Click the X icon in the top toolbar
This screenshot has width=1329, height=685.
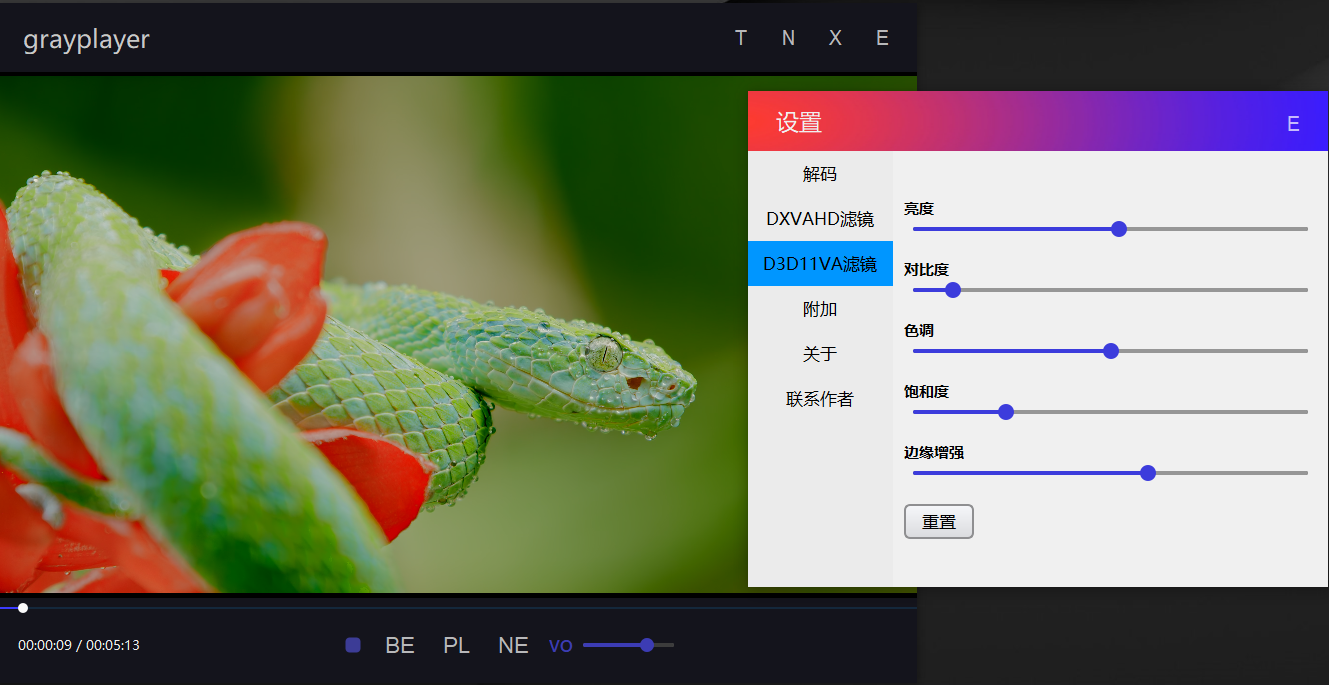pyautogui.click(x=835, y=38)
